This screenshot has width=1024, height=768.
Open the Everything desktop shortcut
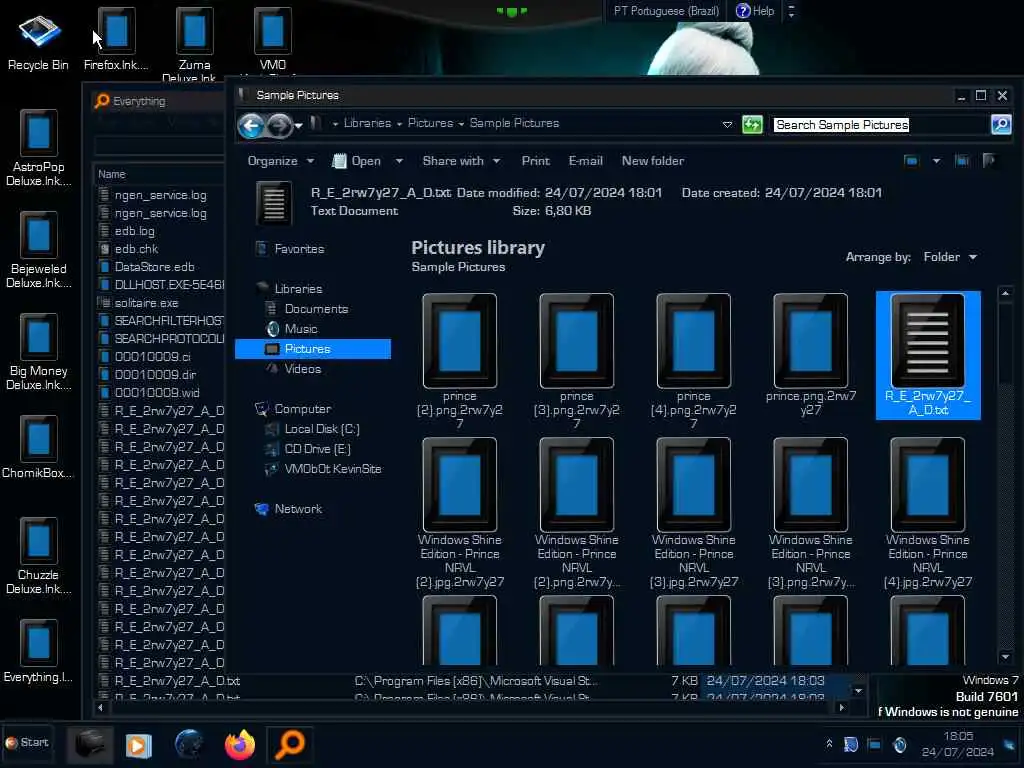point(38,651)
